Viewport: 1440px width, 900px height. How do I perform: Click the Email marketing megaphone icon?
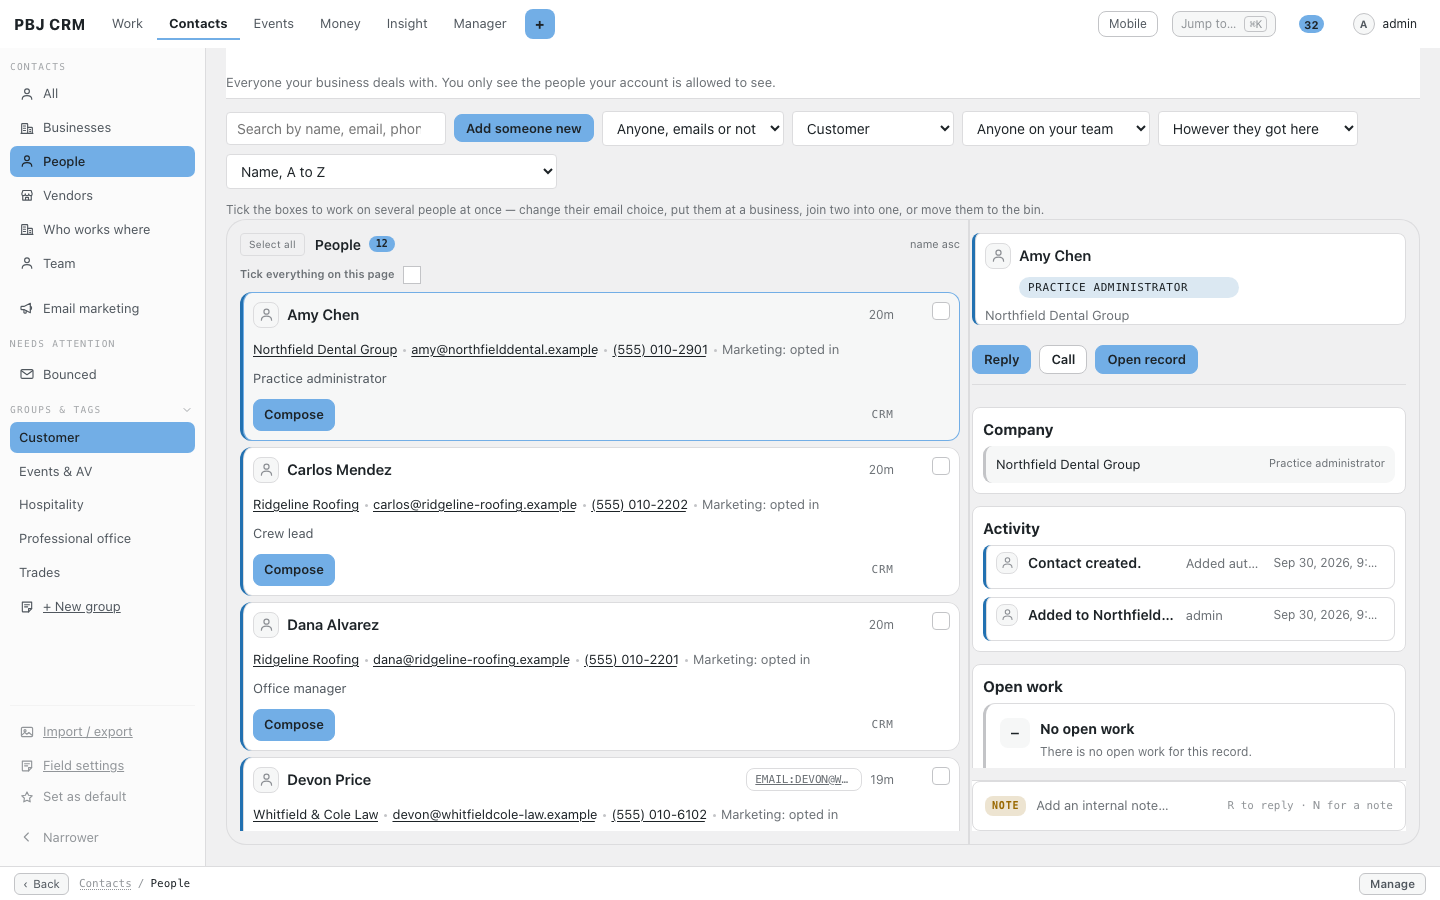[x=27, y=309]
